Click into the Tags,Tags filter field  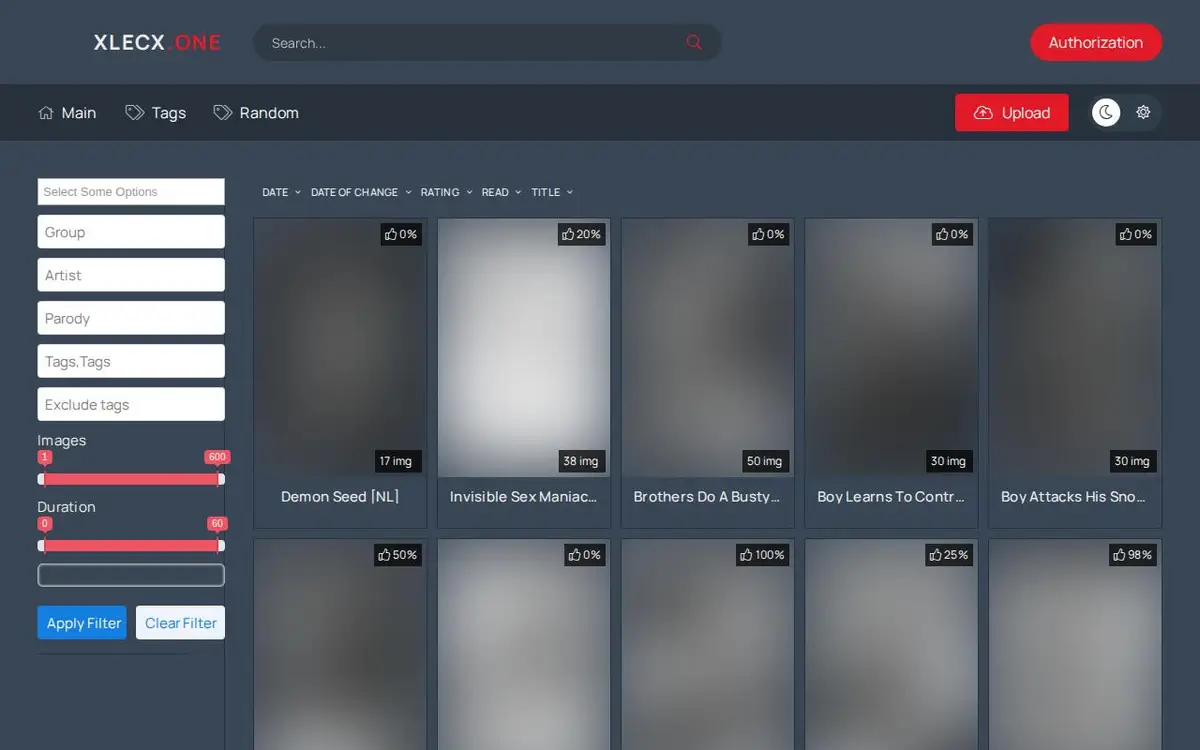tap(131, 361)
